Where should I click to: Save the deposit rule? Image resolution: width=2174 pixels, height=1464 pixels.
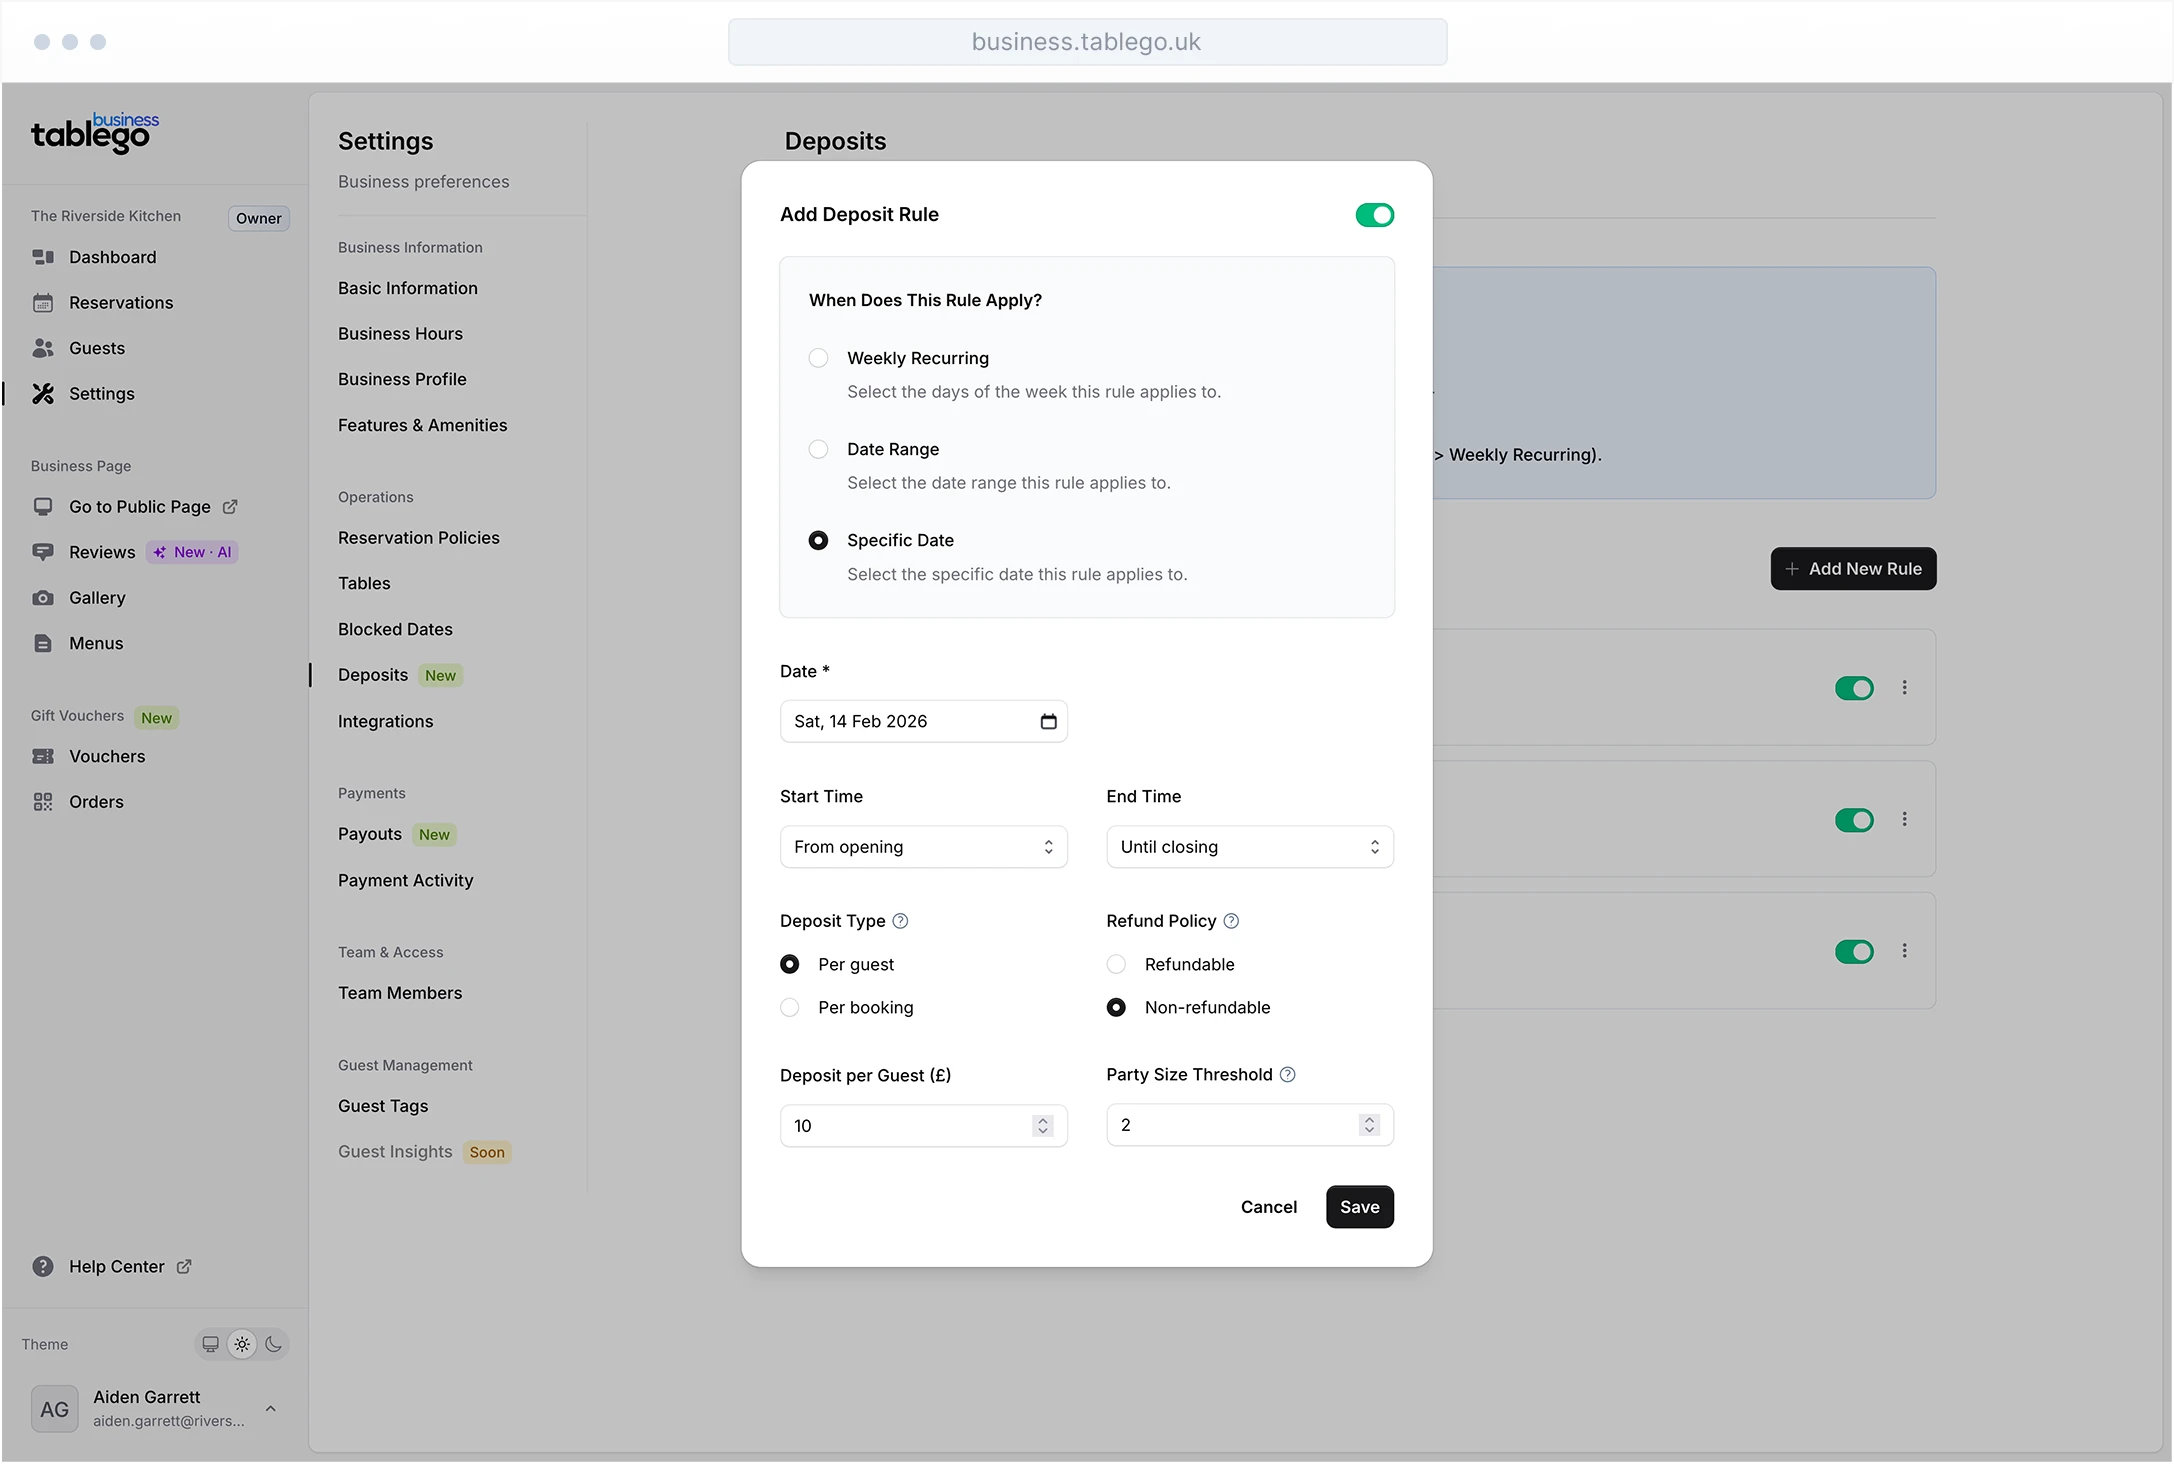coord(1358,1206)
